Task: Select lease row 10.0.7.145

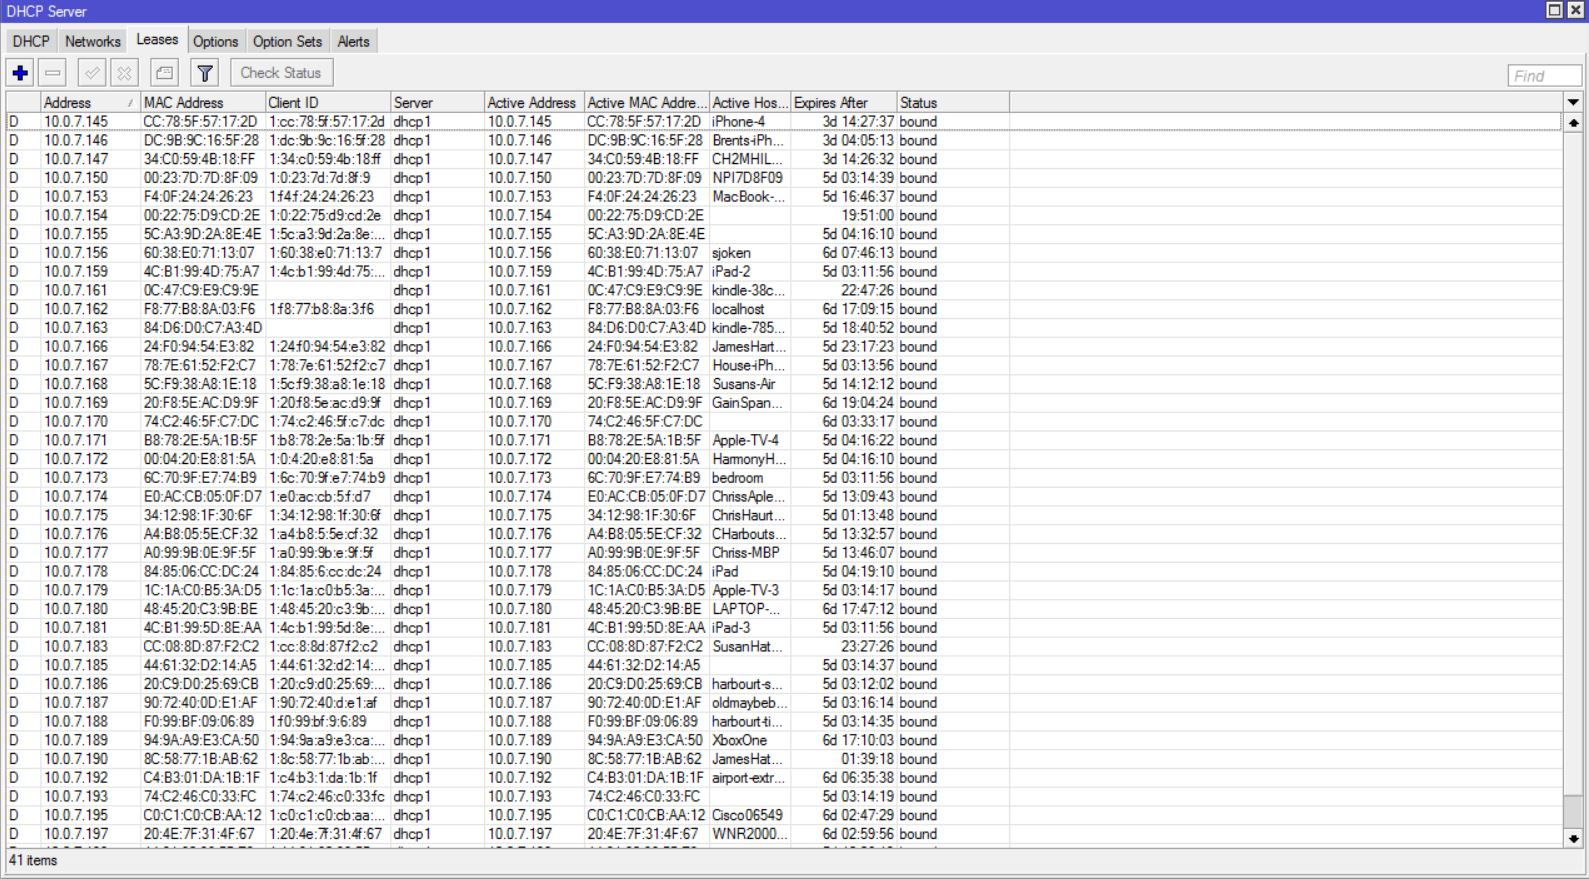Action: tap(784, 122)
